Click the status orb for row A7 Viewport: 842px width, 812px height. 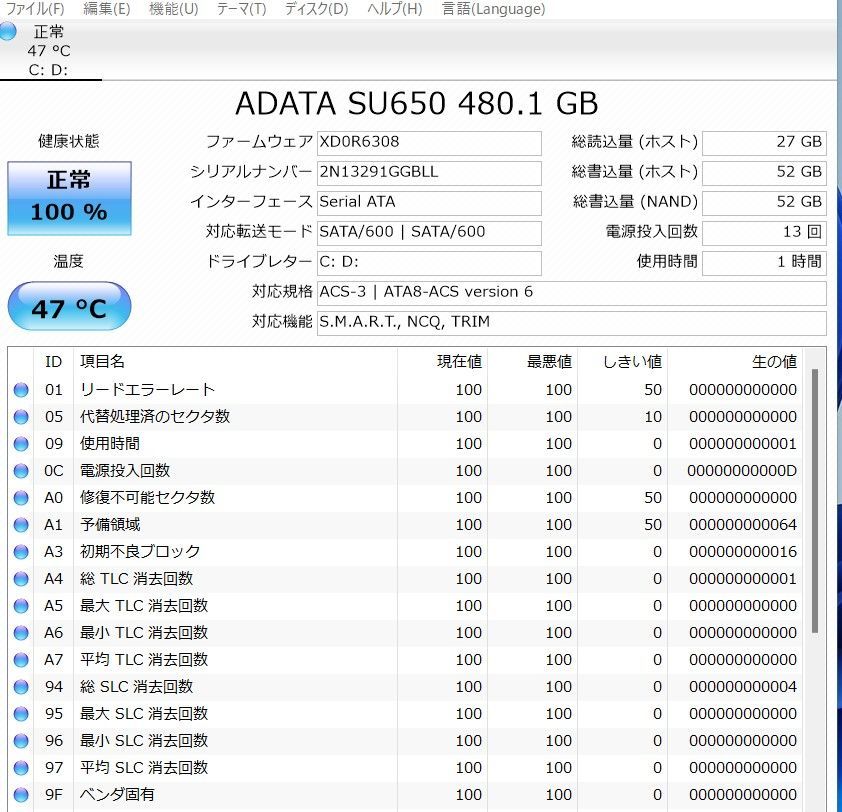click(x=21, y=659)
